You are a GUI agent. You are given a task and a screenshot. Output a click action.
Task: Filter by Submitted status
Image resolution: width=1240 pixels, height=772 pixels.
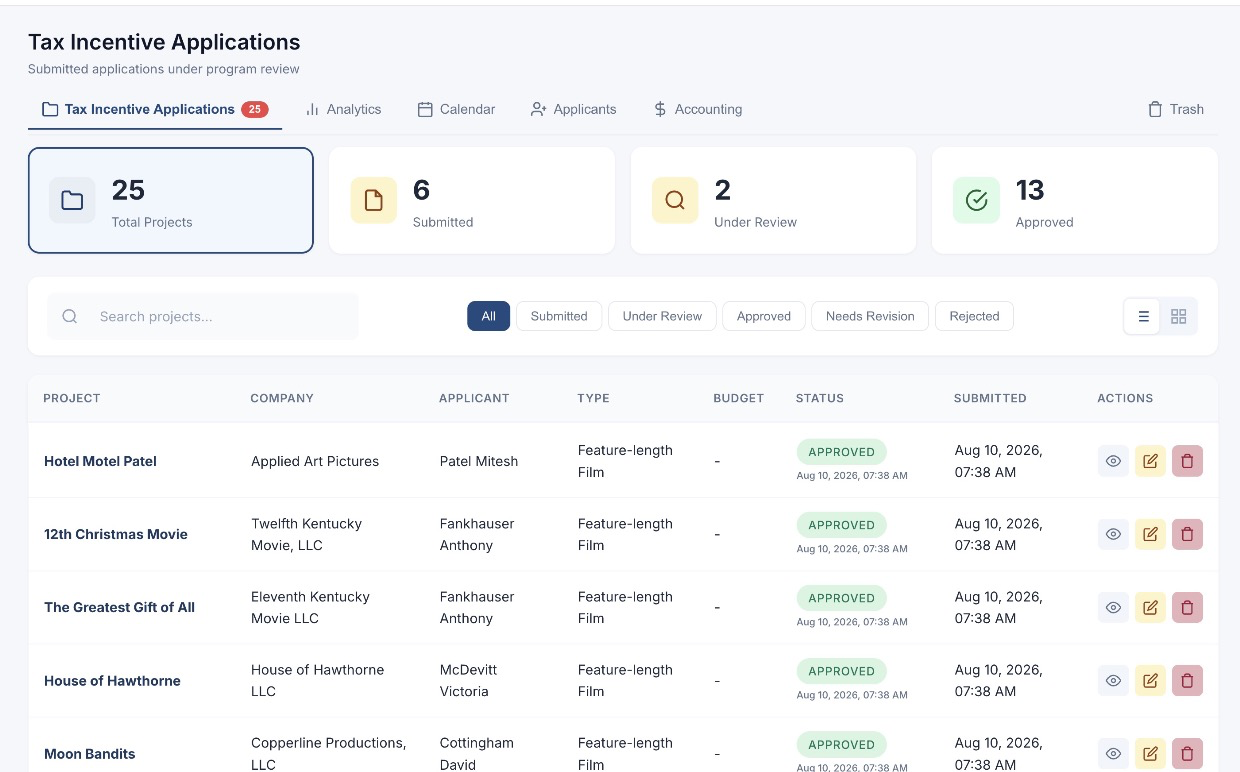click(559, 316)
